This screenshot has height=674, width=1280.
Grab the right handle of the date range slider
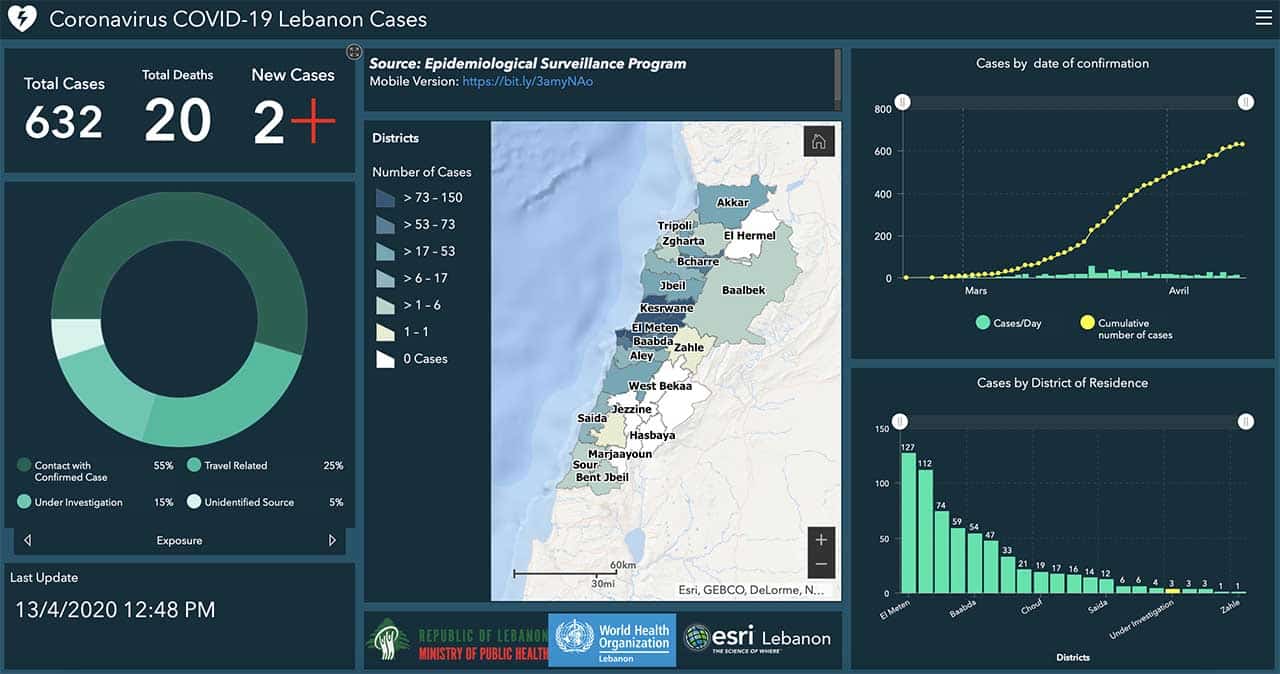click(x=1245, y=102)
